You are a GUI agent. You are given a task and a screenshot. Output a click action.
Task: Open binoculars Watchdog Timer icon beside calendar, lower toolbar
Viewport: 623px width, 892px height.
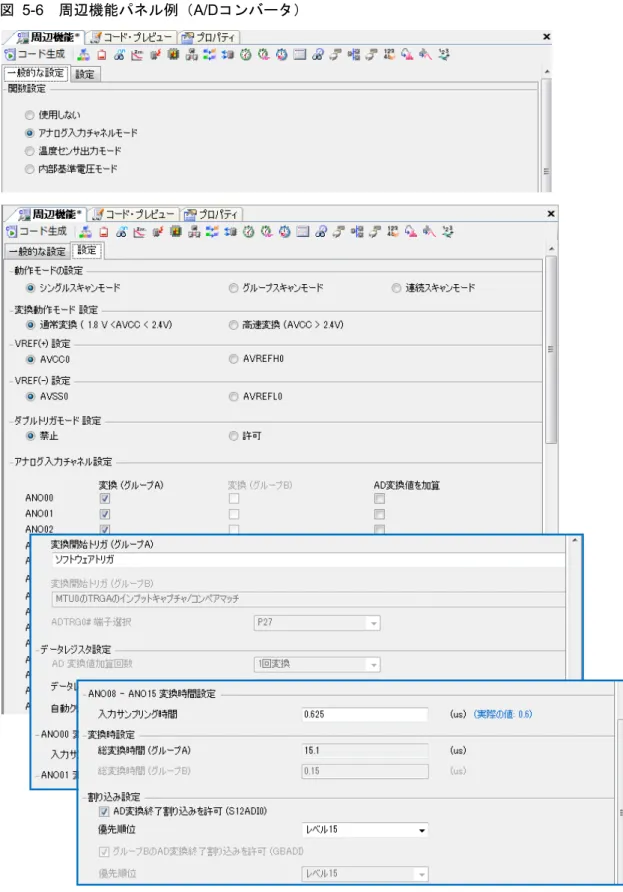(x=320, y=232)
